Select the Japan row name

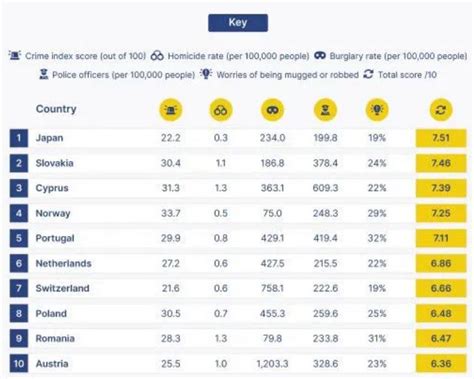49,138
